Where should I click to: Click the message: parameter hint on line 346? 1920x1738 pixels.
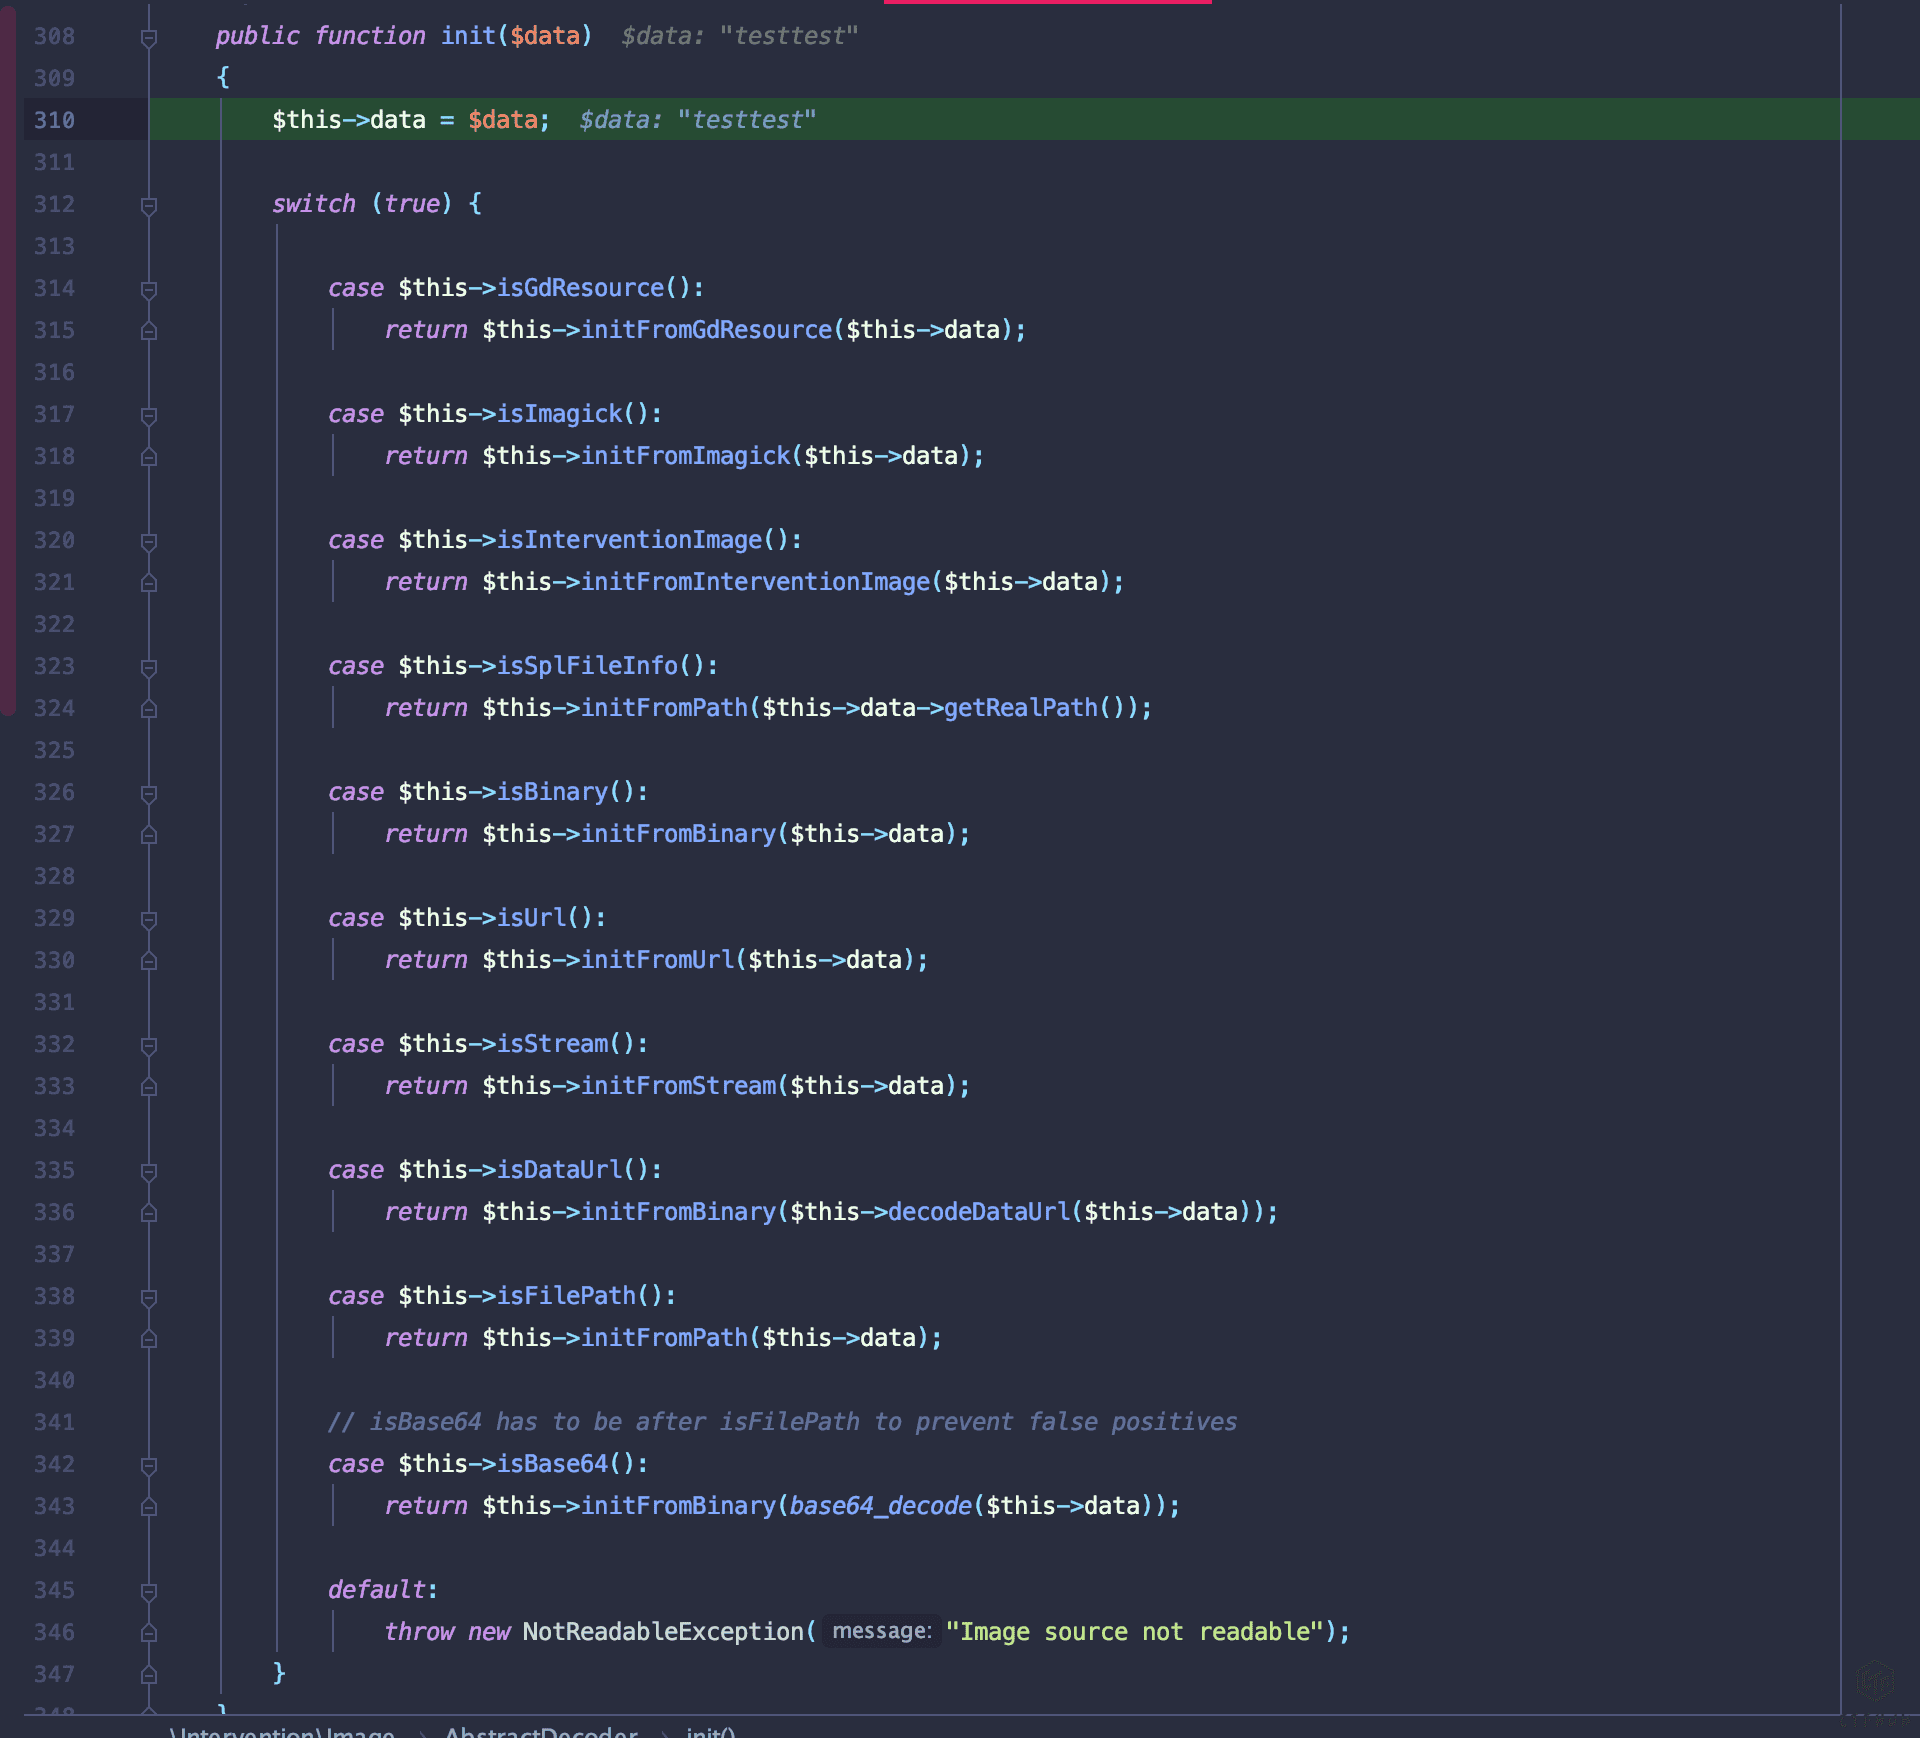(881, 1632)
